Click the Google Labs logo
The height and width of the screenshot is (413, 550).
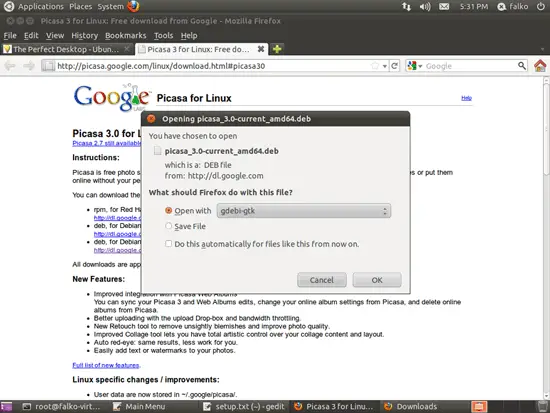point(113,98)
